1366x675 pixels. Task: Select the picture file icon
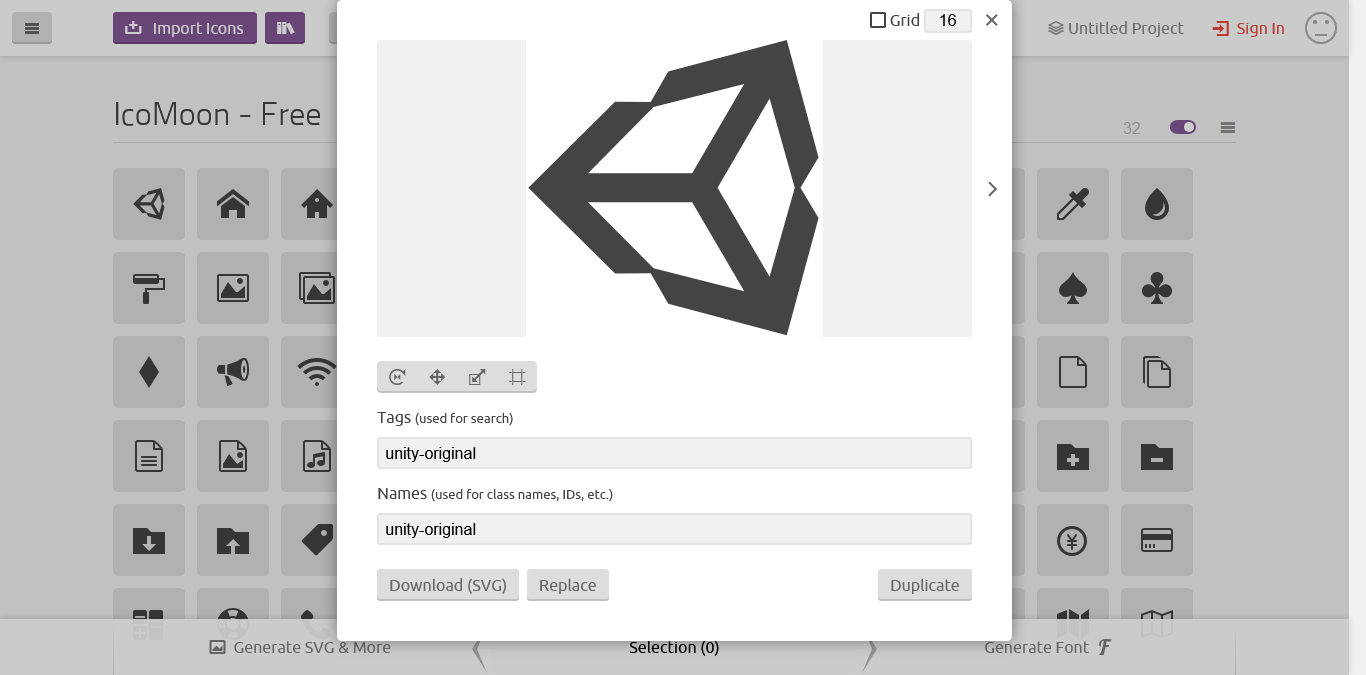(233, 456)
